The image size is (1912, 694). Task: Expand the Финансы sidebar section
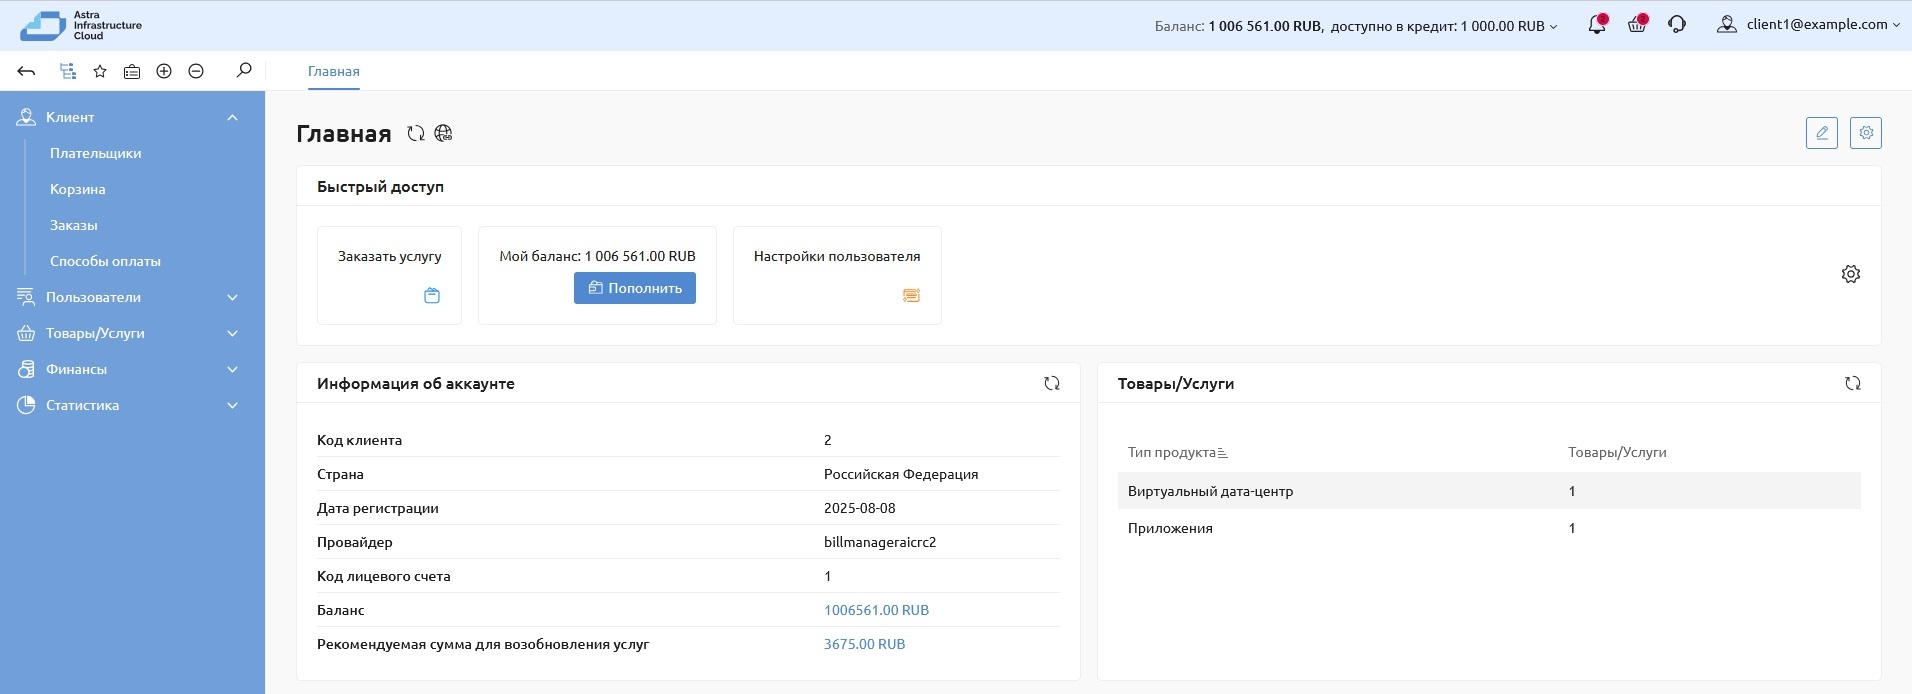(132, 369)
